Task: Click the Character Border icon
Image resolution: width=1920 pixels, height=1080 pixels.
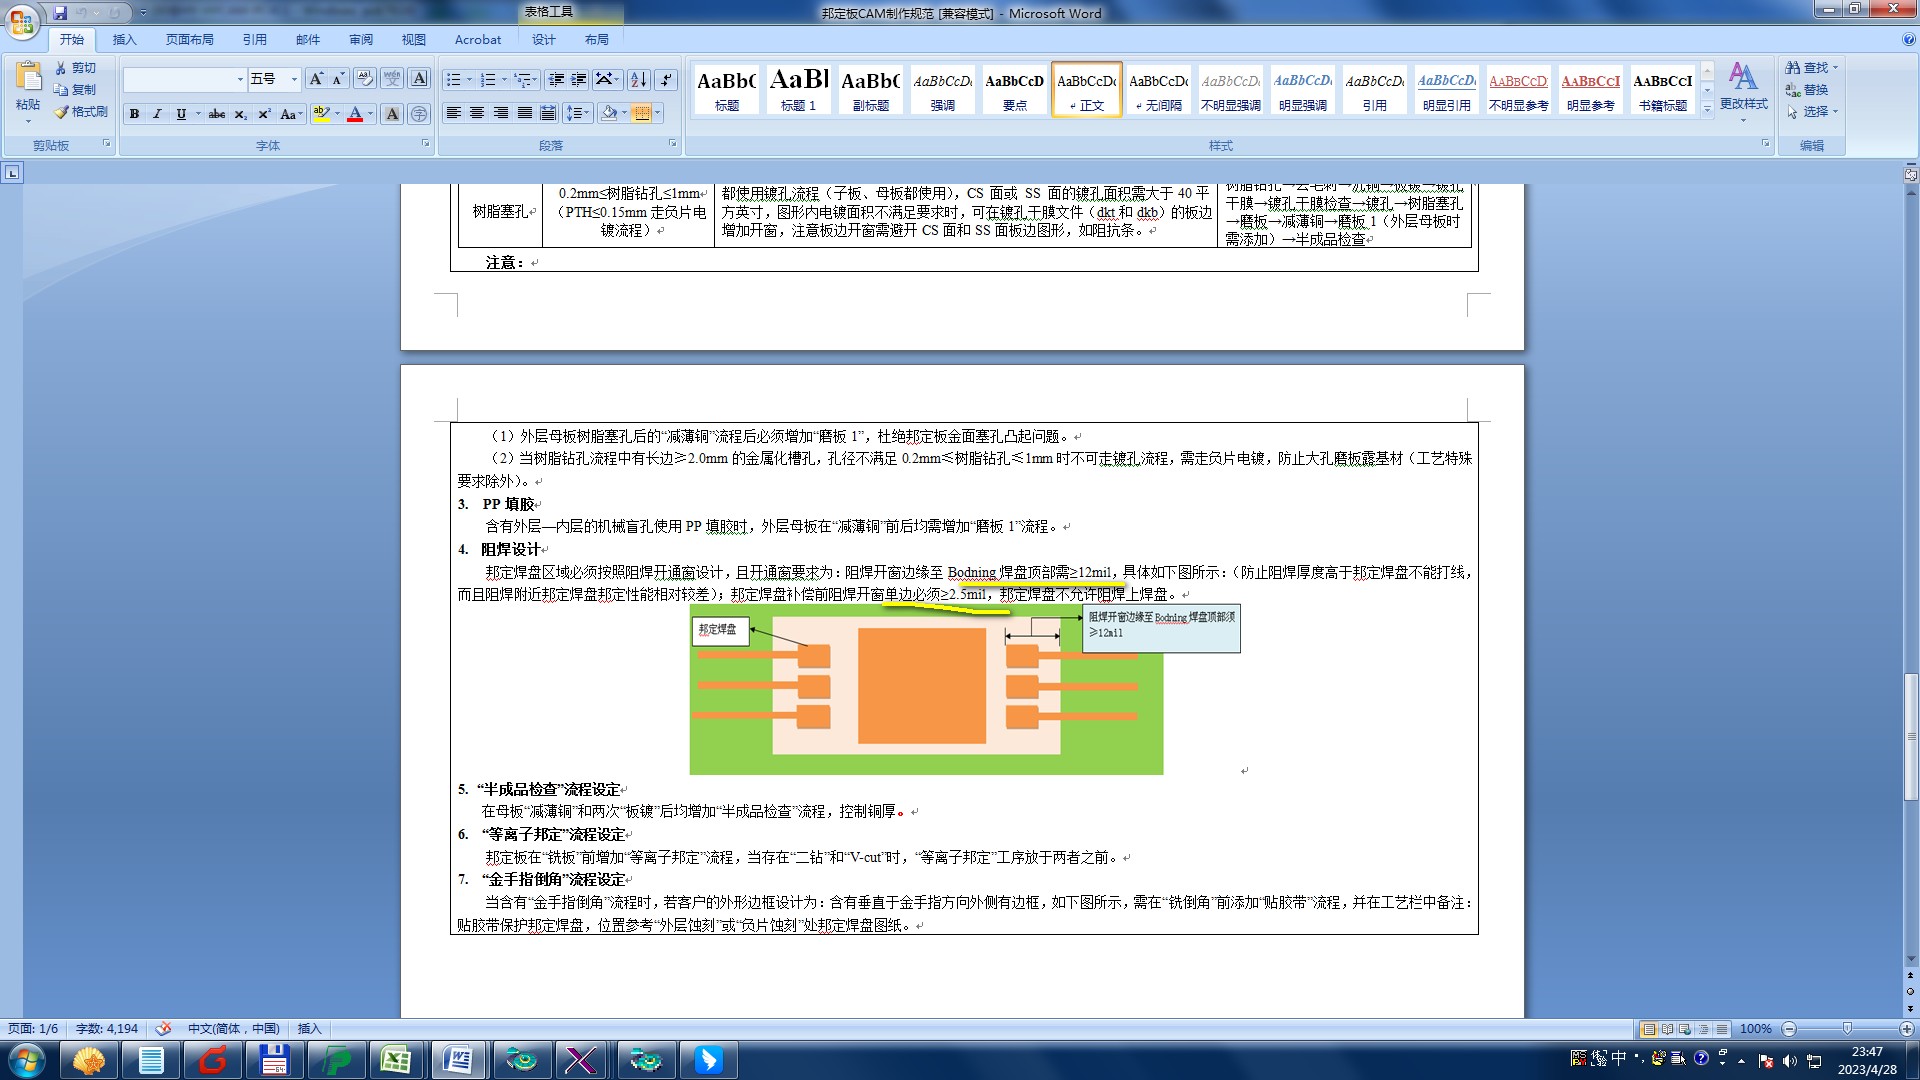Action: (x=420, y=79)
